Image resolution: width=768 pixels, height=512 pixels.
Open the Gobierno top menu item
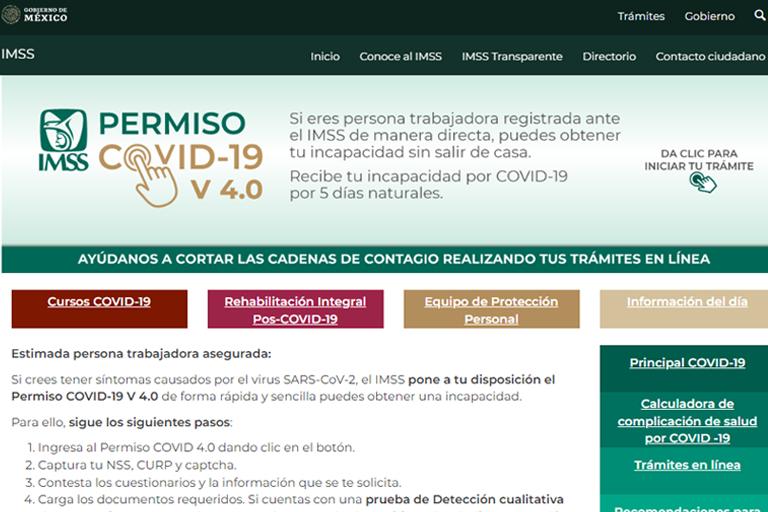709,16
